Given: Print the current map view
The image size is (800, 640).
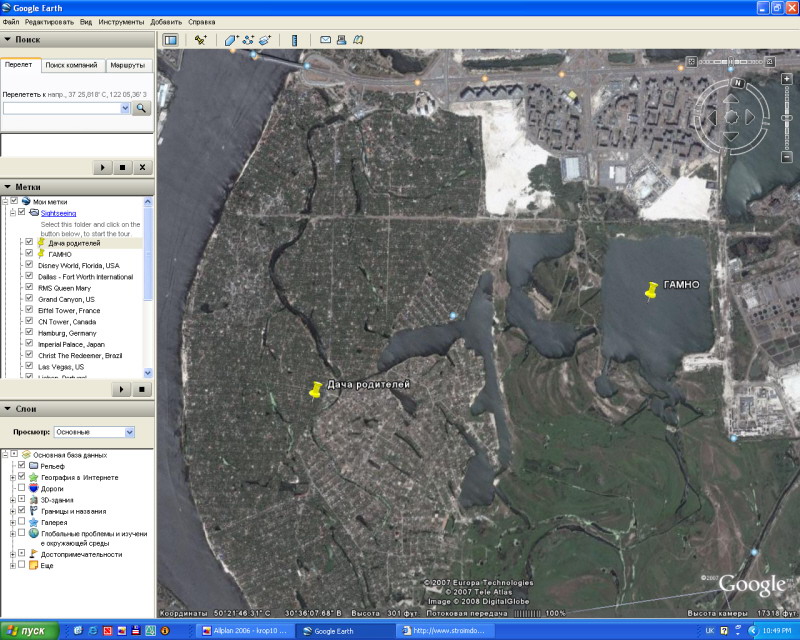Looking at the screenshot, I should coord(342,40).
